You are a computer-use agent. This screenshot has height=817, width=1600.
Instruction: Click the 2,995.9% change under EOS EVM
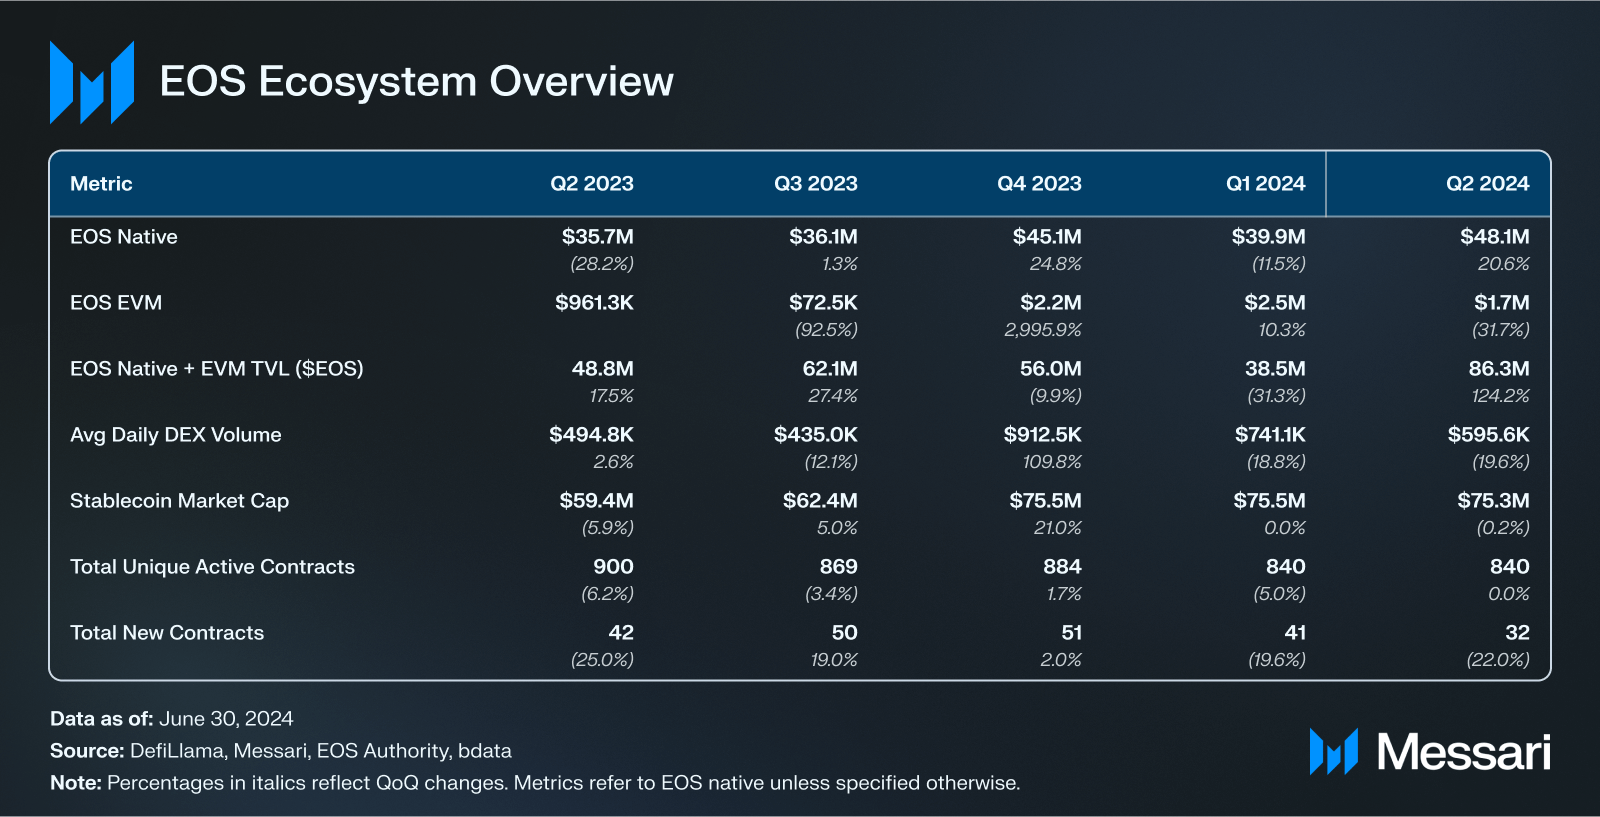pos(1043,330)
